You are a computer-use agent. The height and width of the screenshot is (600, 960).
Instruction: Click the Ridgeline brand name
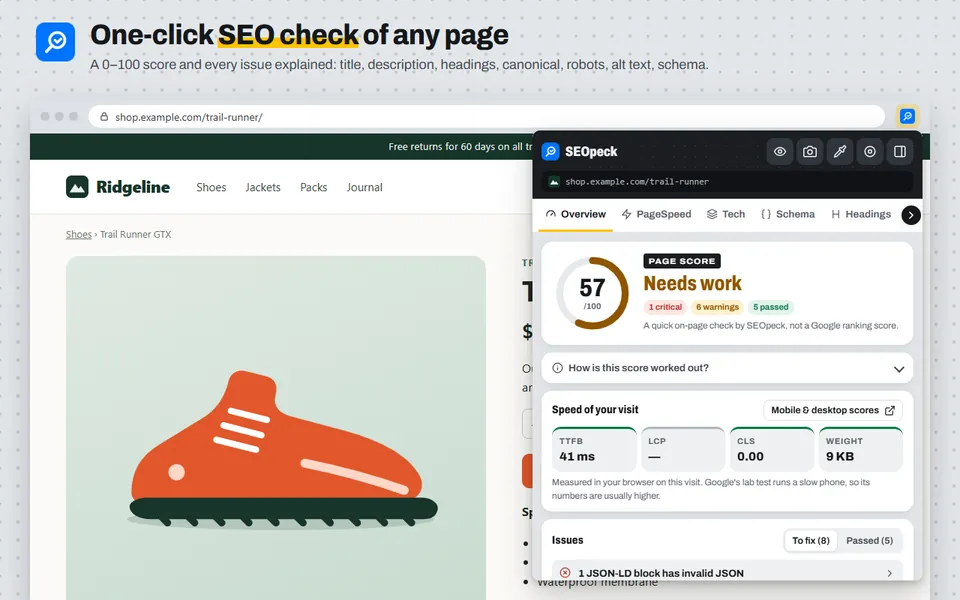[x=133, y=187]
